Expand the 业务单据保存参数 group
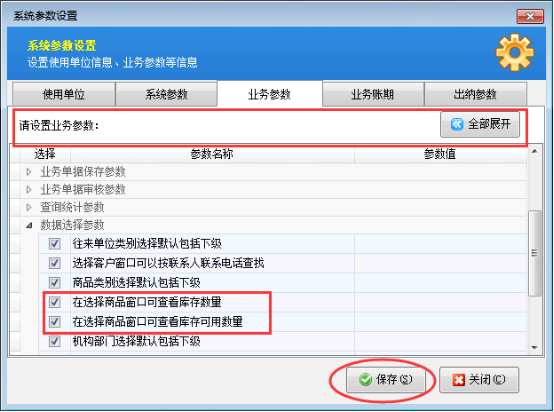554x412 pixels. (29, 172)
